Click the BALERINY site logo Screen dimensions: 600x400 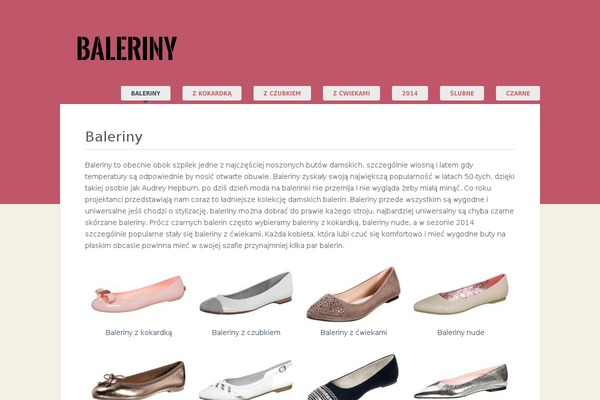click(x=127, y=49)
